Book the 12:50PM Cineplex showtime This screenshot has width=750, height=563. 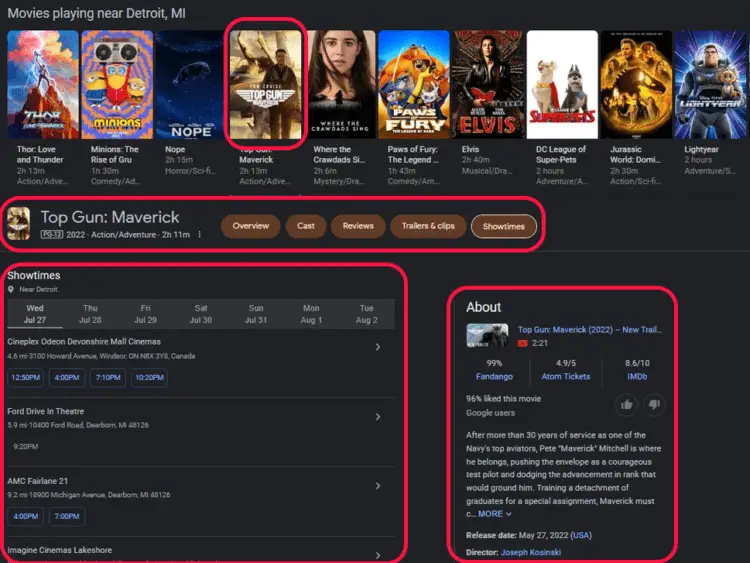tap(25, 377)
